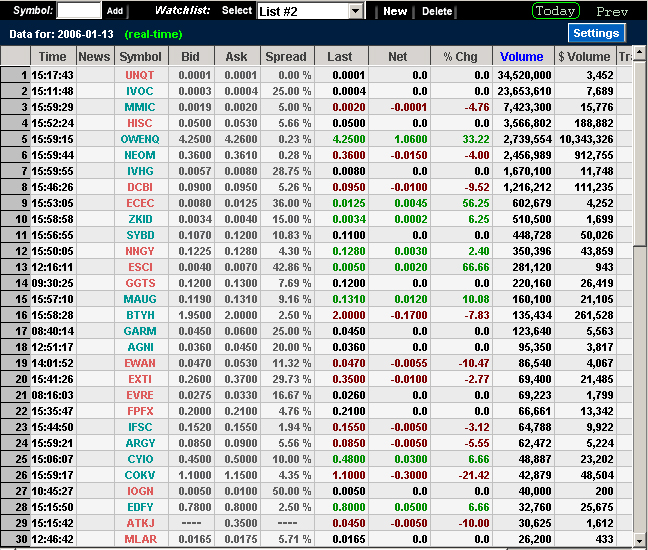Select symbol DCBI

pos(140,187)
